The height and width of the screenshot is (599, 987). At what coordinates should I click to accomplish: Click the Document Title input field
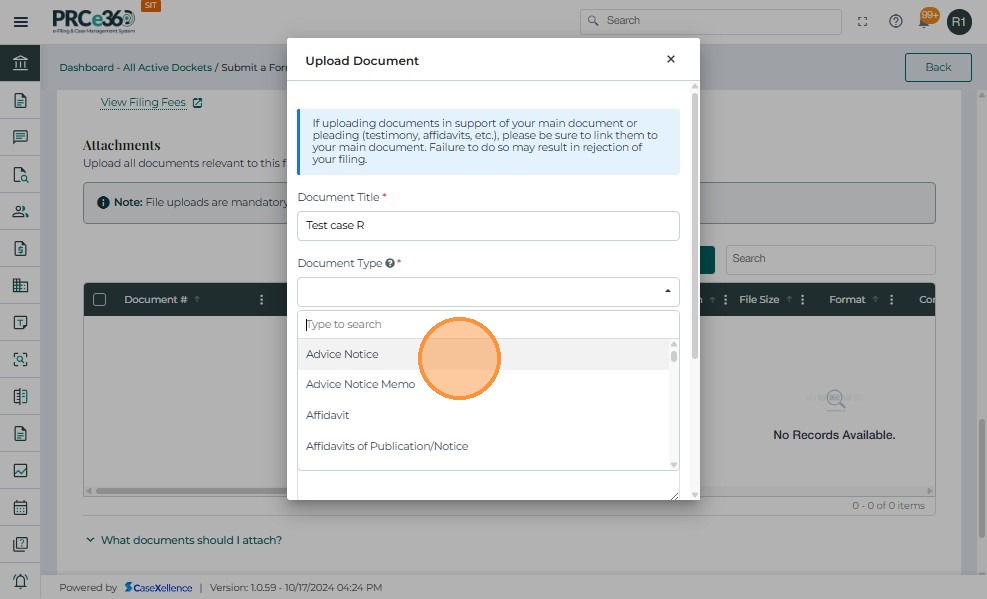(x=488, y=226)
